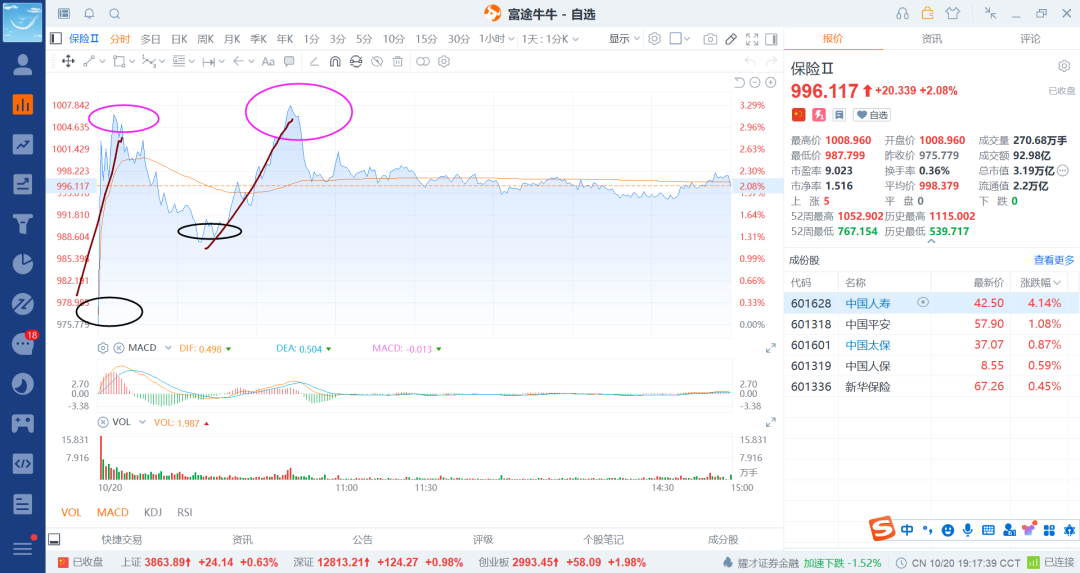Image resolution: width=1080 pixels, height=573 pixels.
Task: Open 中国平安 constituent stock row
Action: tap(932, 324)
